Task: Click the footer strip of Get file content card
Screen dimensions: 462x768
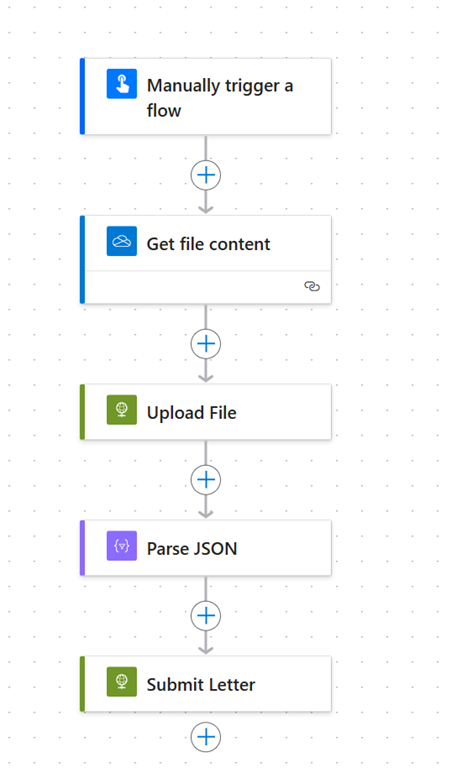Action: coord(208,287)
